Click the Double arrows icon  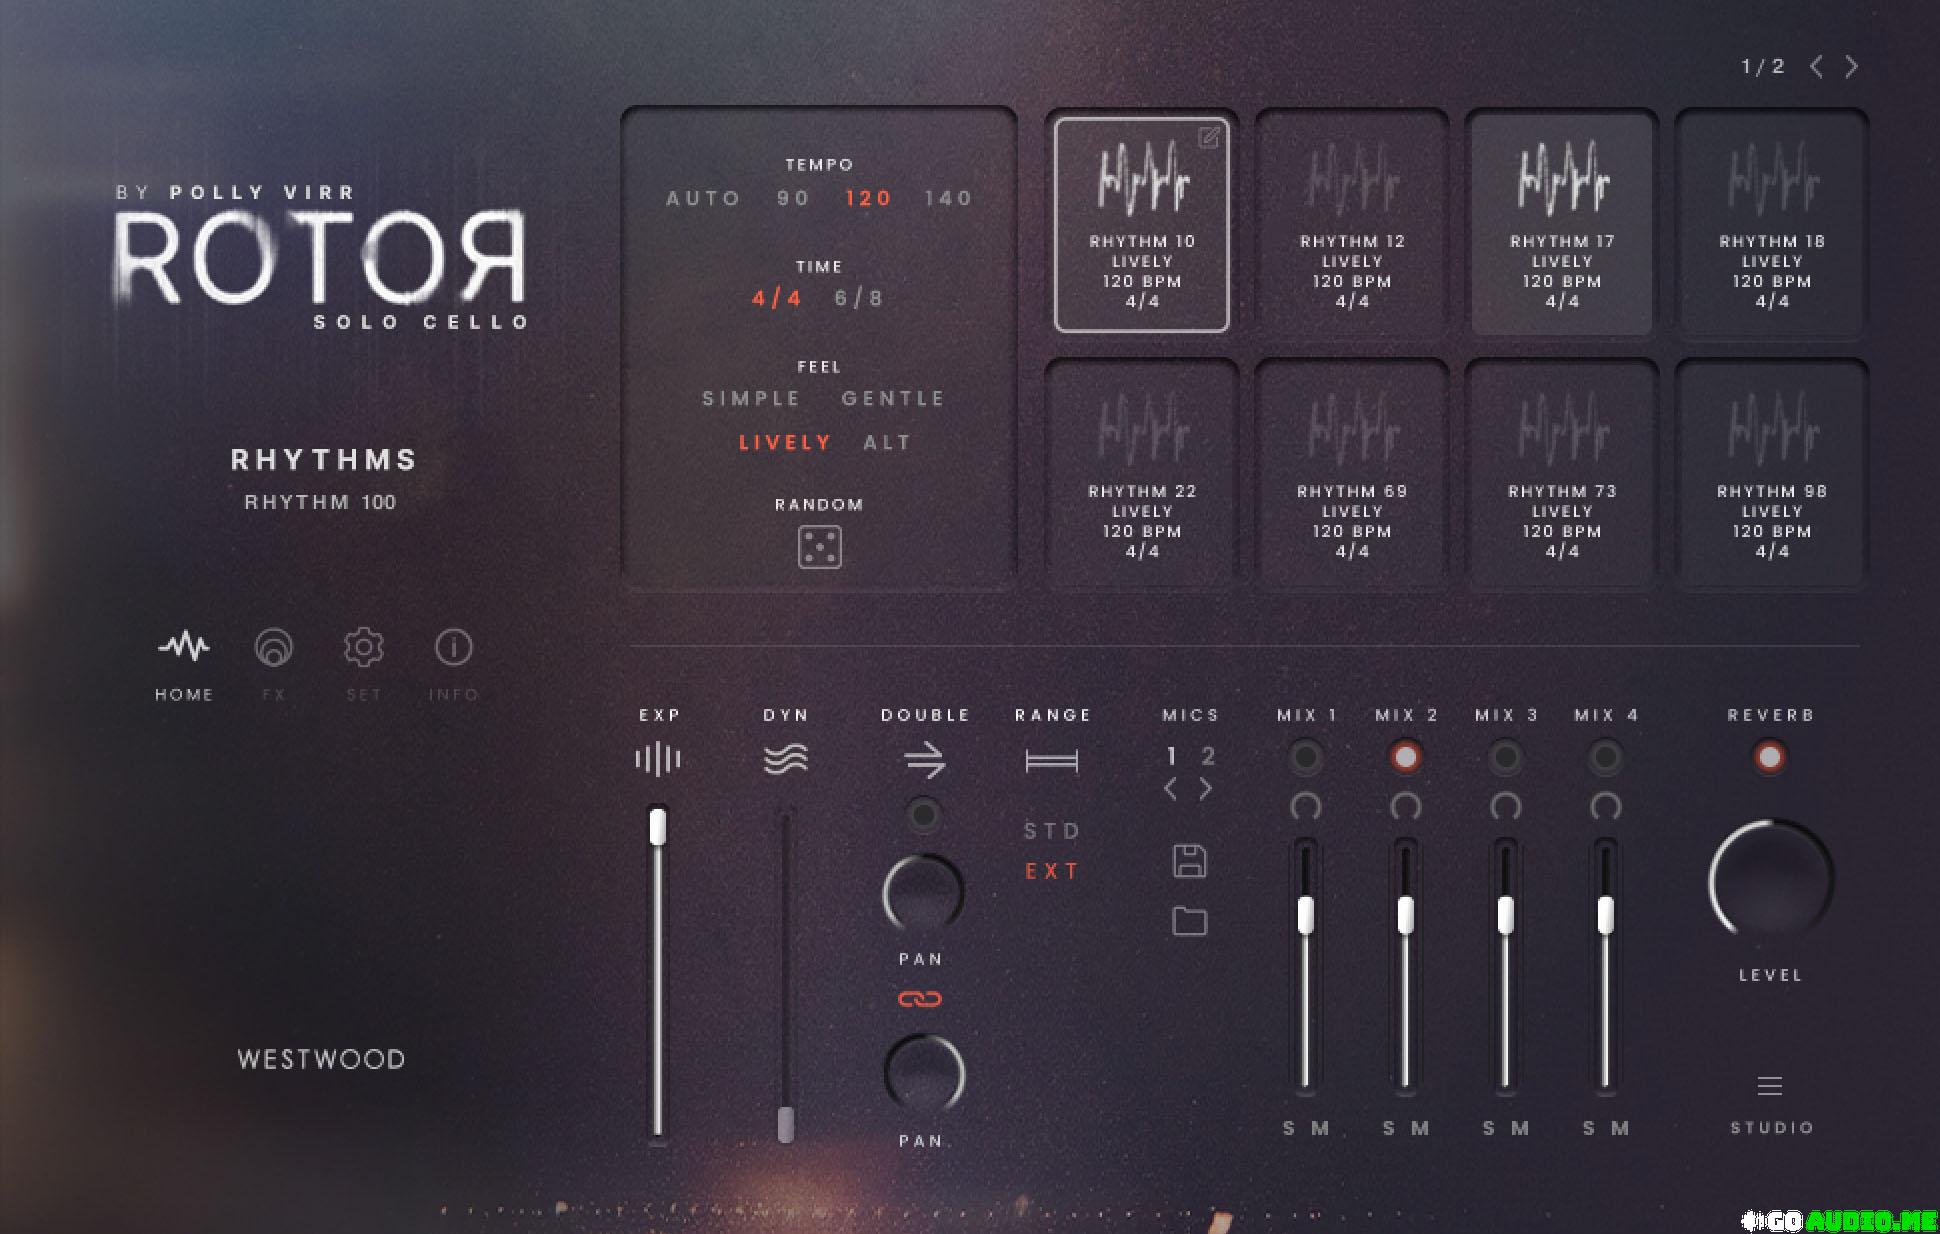(925, 760)
